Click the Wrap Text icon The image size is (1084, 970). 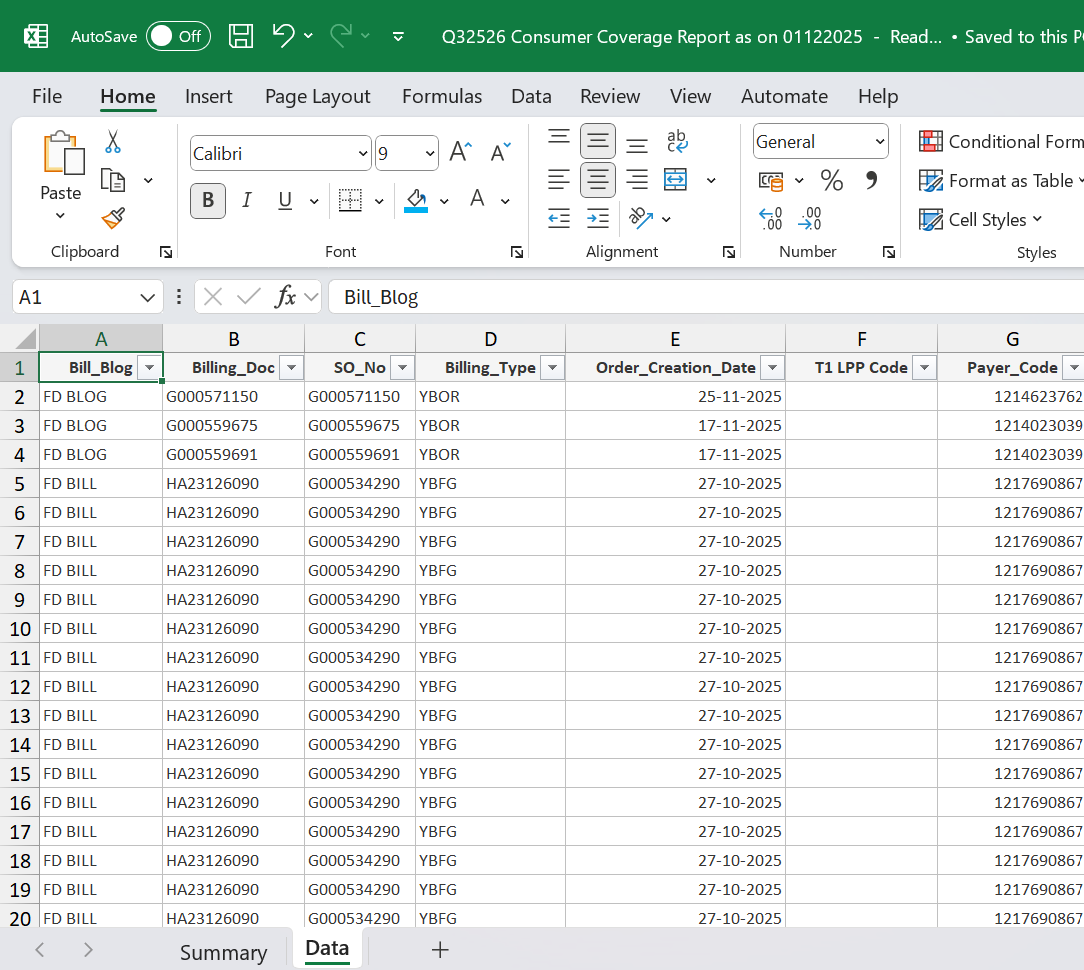pos(677,141)
